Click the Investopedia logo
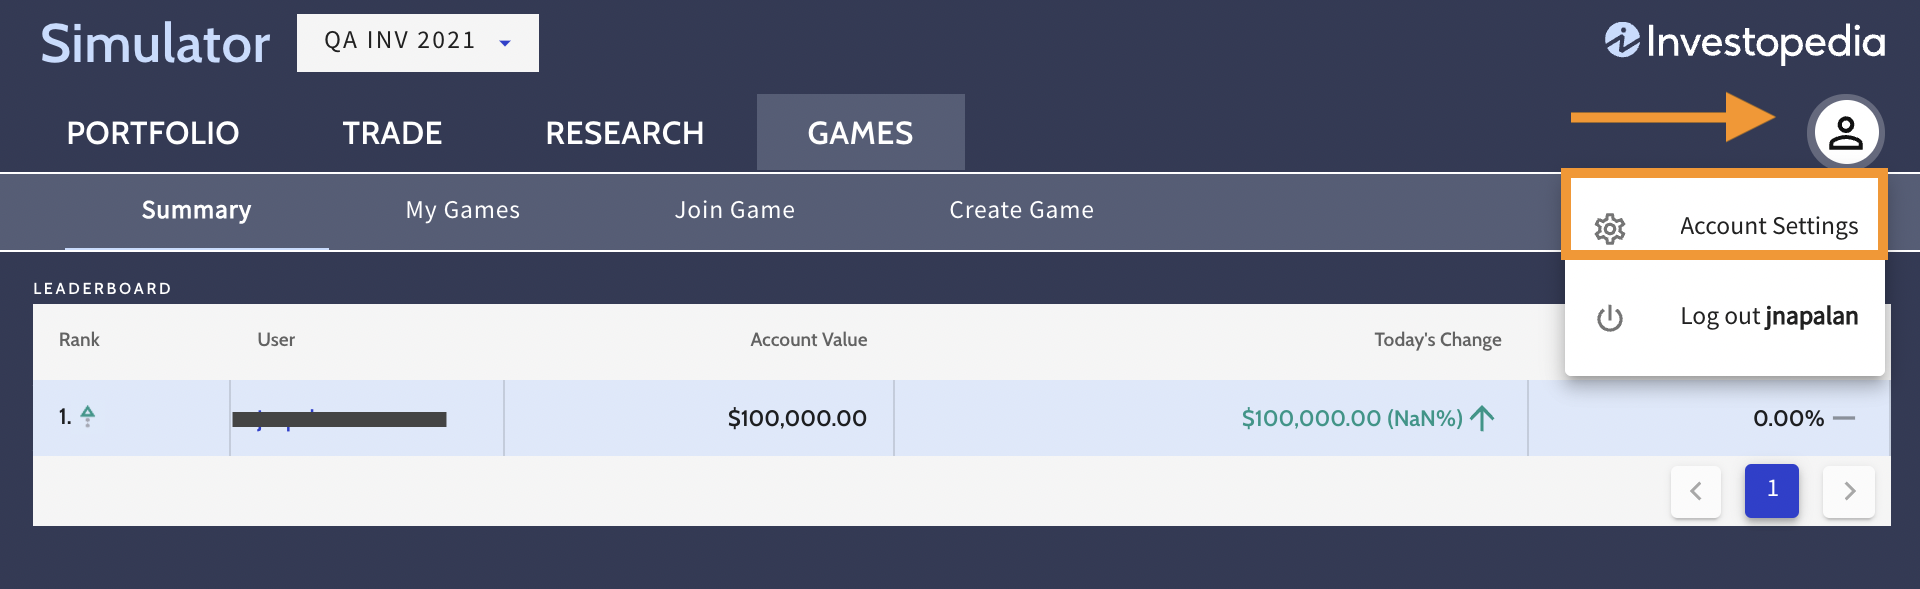 [x=1745, y=42]
